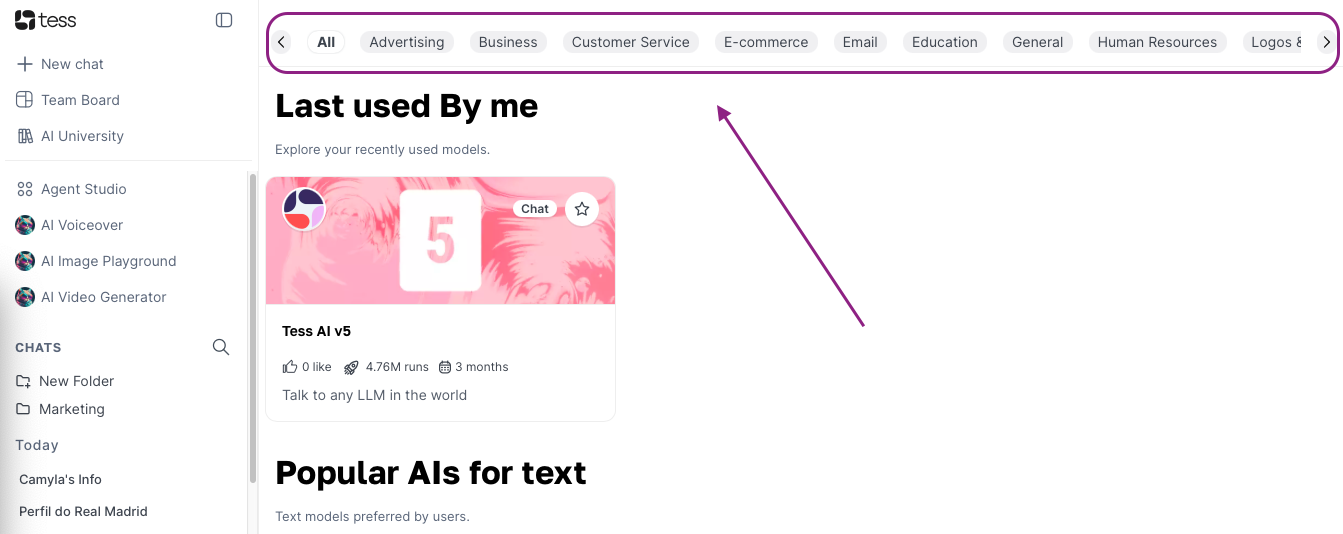Select the Email category filter
The image size is (1343, 534).
coord(860,42)
